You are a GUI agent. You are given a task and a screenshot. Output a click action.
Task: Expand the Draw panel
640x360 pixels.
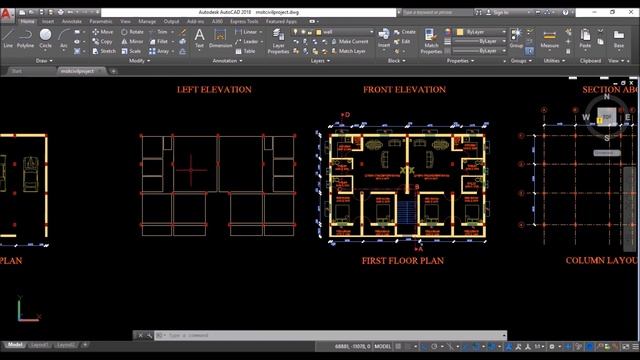point(44,61)
